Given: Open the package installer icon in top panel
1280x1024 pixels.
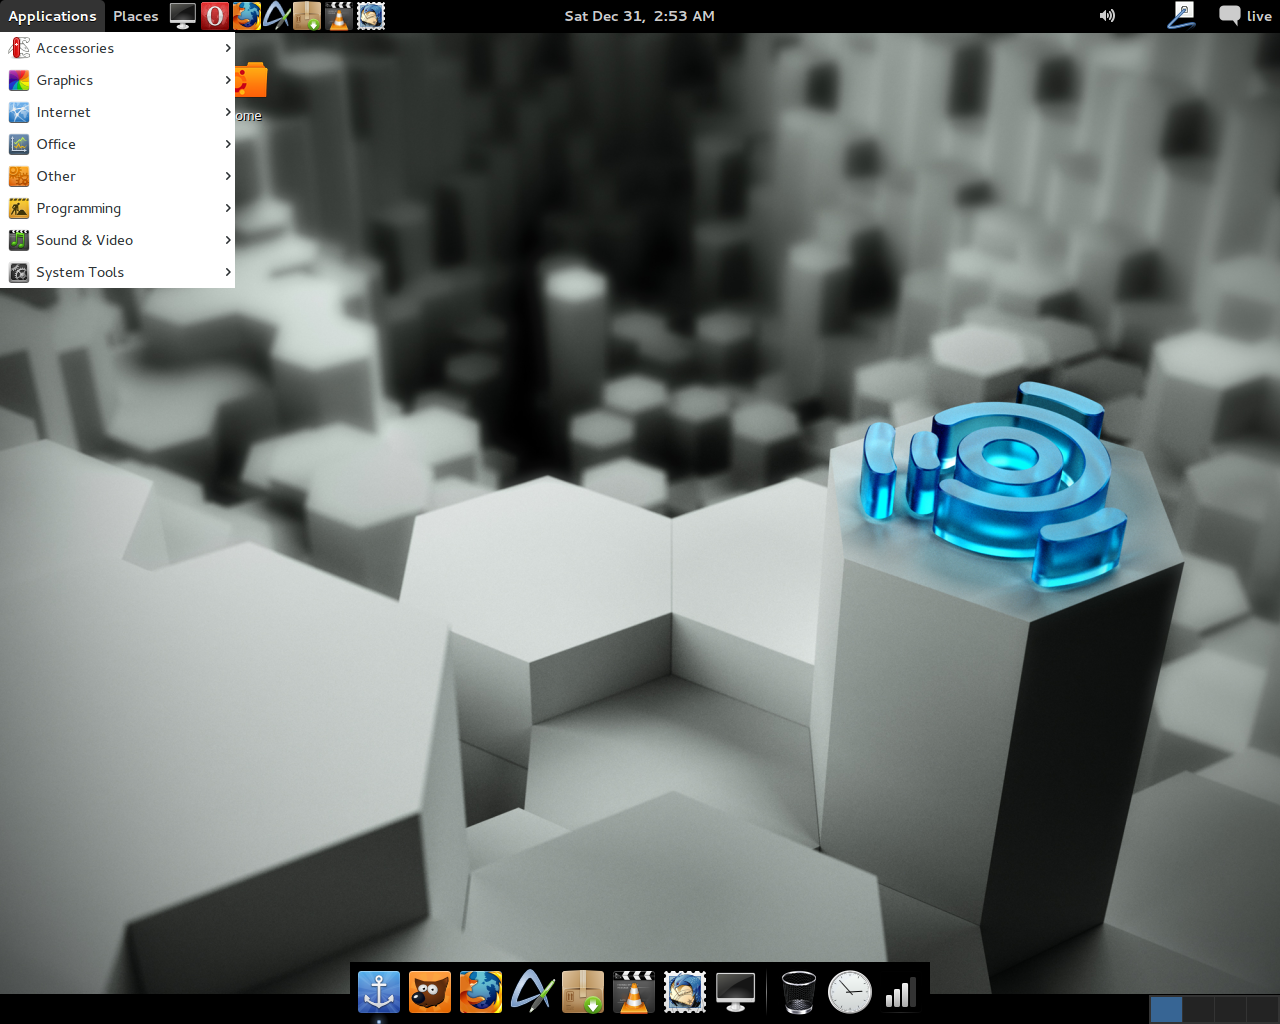Looking at the screenshot, I should coord(307,16).
